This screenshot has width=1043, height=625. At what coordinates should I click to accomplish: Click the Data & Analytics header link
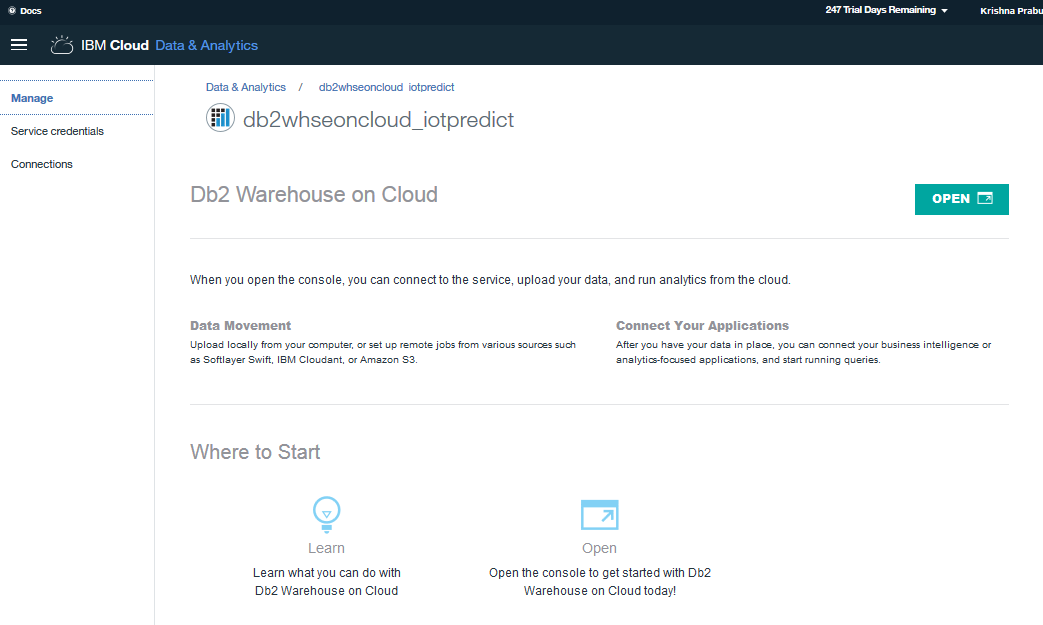tap(206, 45)
